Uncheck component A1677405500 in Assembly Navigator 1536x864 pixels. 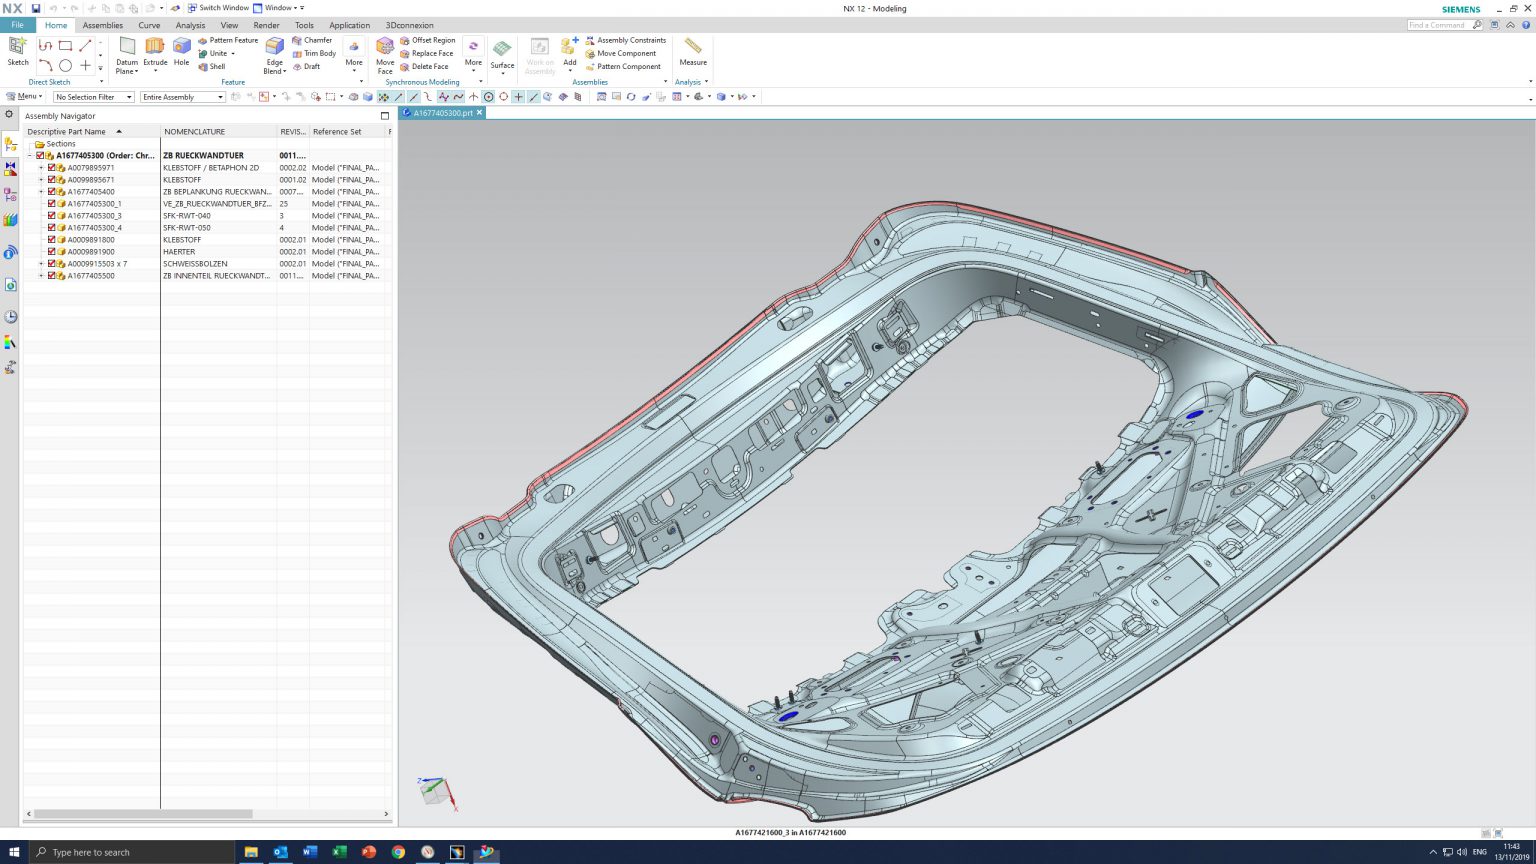52,275
